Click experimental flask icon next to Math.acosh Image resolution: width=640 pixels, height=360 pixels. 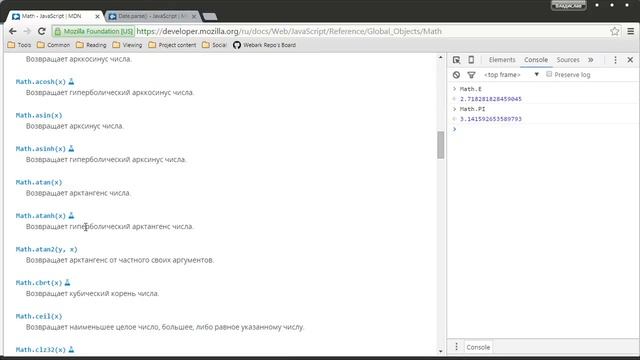[x=71, y=82]
